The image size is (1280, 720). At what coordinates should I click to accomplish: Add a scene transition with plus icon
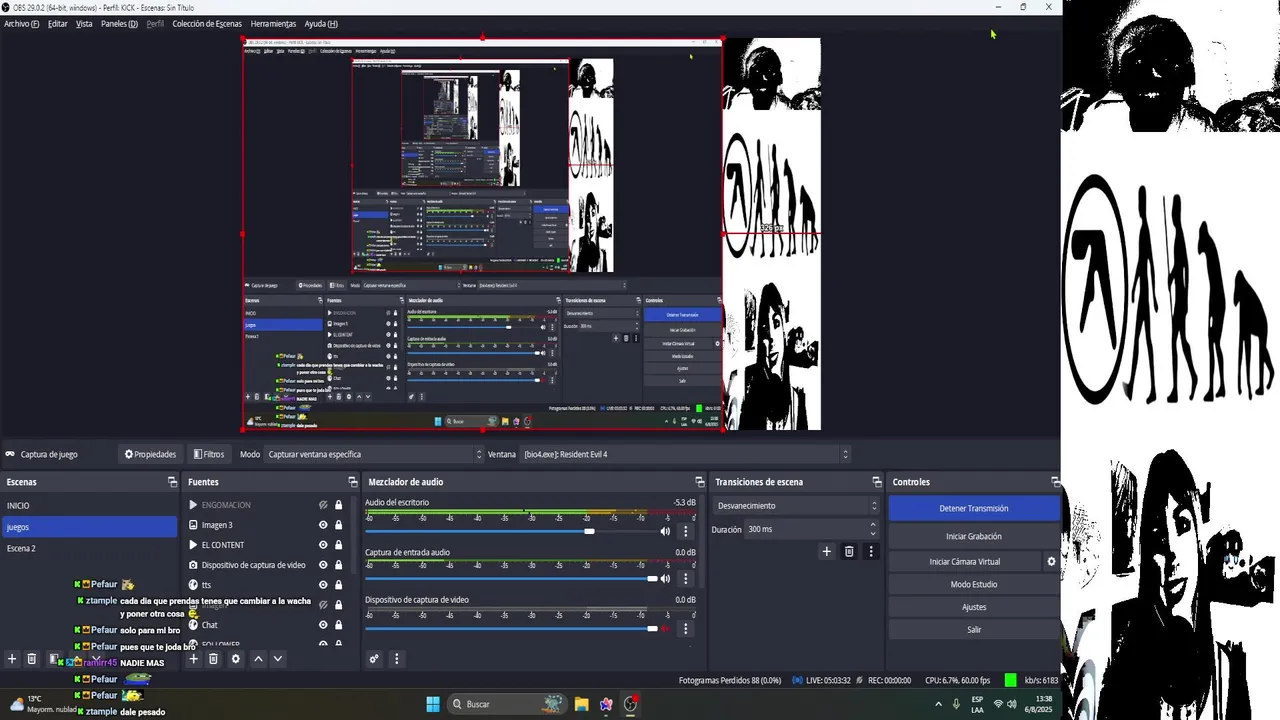[x=826, y=551]
